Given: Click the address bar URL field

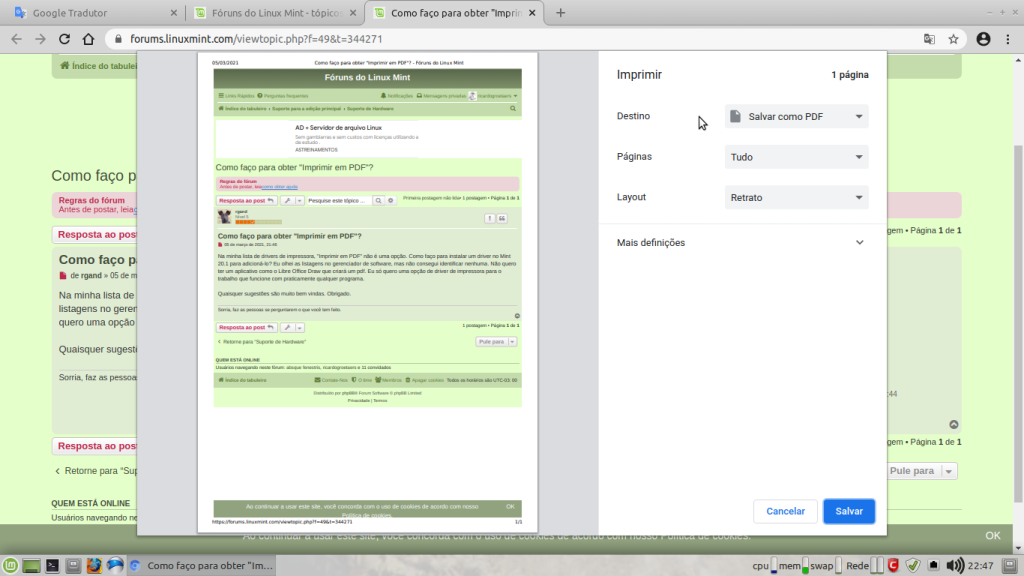Looking at the screenshot, I should 522,39.
